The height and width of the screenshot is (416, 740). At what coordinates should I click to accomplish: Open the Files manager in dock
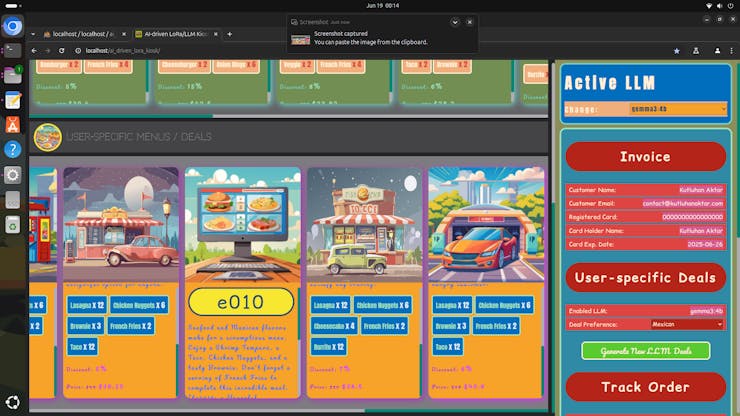pyautogui.click(x=13, y=75)
